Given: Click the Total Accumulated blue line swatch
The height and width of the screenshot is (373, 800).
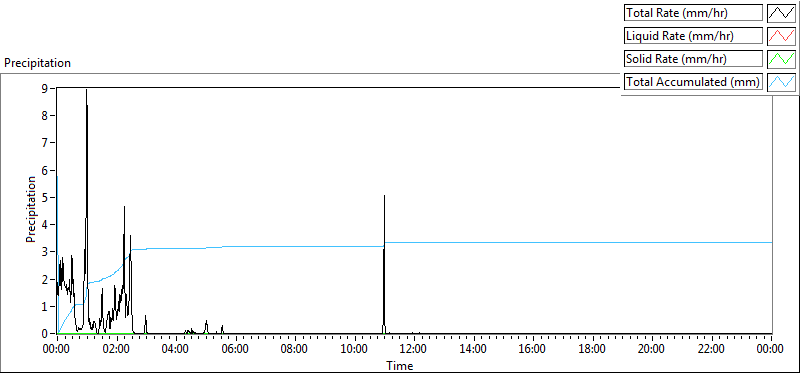Looking at the screenshot, I should pos(781,82).
